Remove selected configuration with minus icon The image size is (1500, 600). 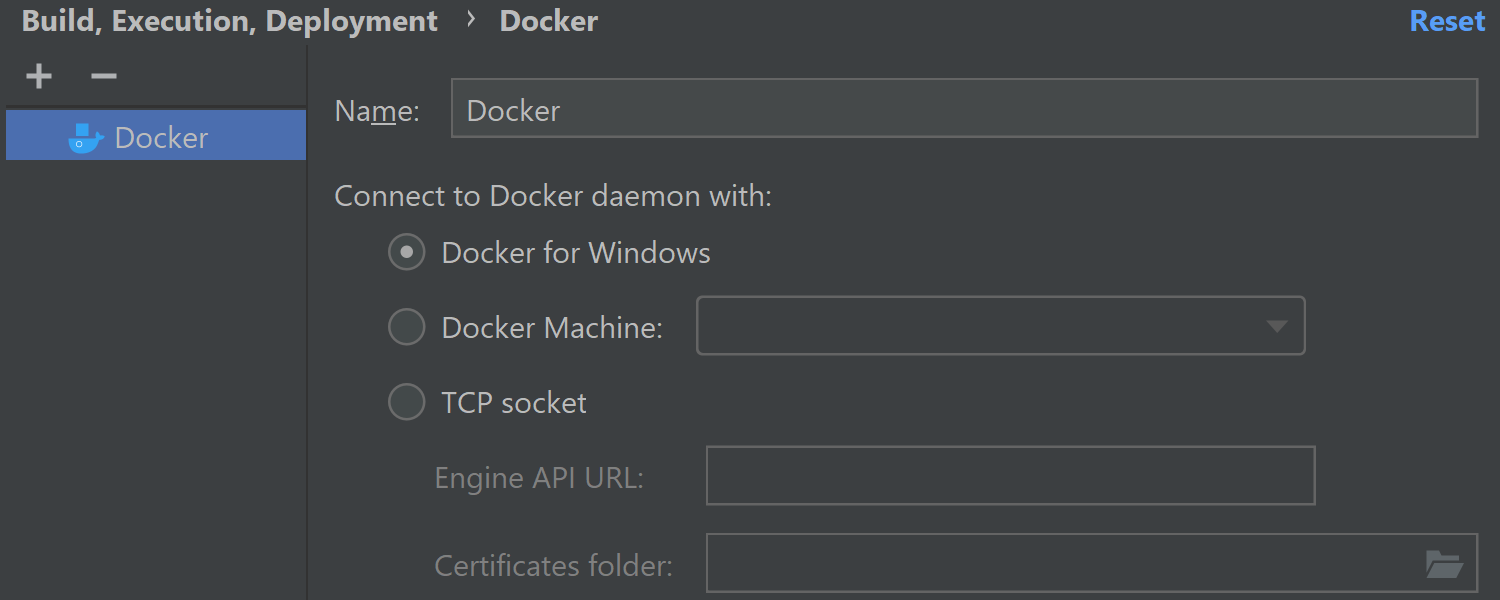(x=104, y=76)
